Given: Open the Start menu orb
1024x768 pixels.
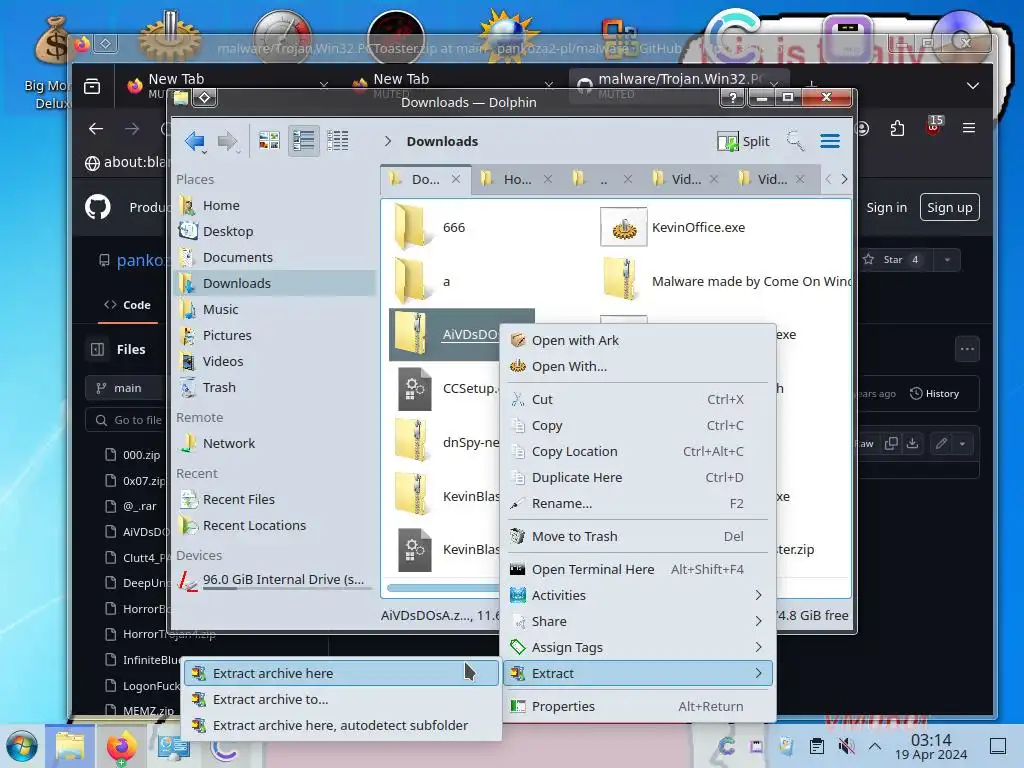Looking at the screenshot, I should 23,746.
